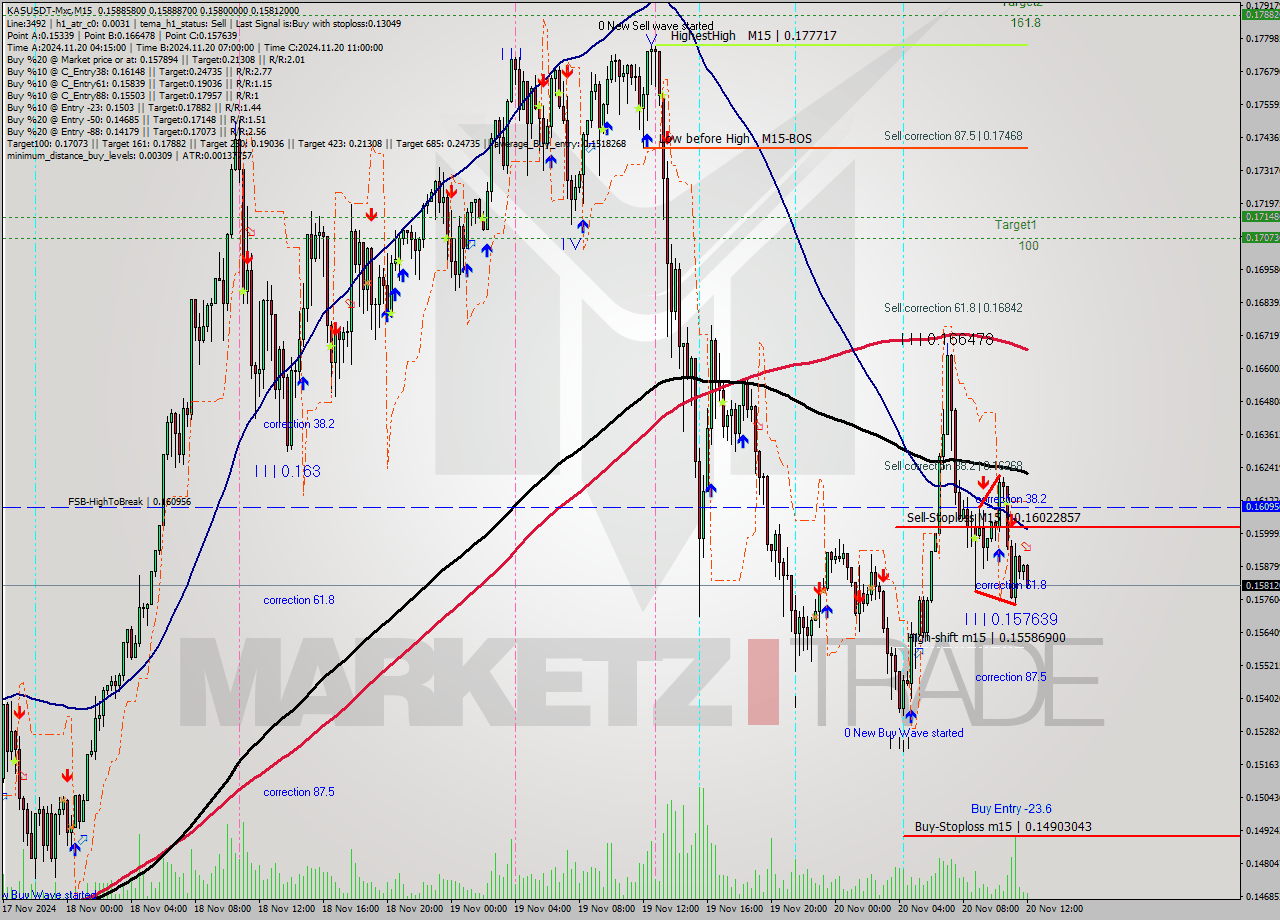This screenshot has height=920, width=1280.
Task: Select the '19 Nov 08:00' time label
Action: pyautogui.click(x=607, y=909)
